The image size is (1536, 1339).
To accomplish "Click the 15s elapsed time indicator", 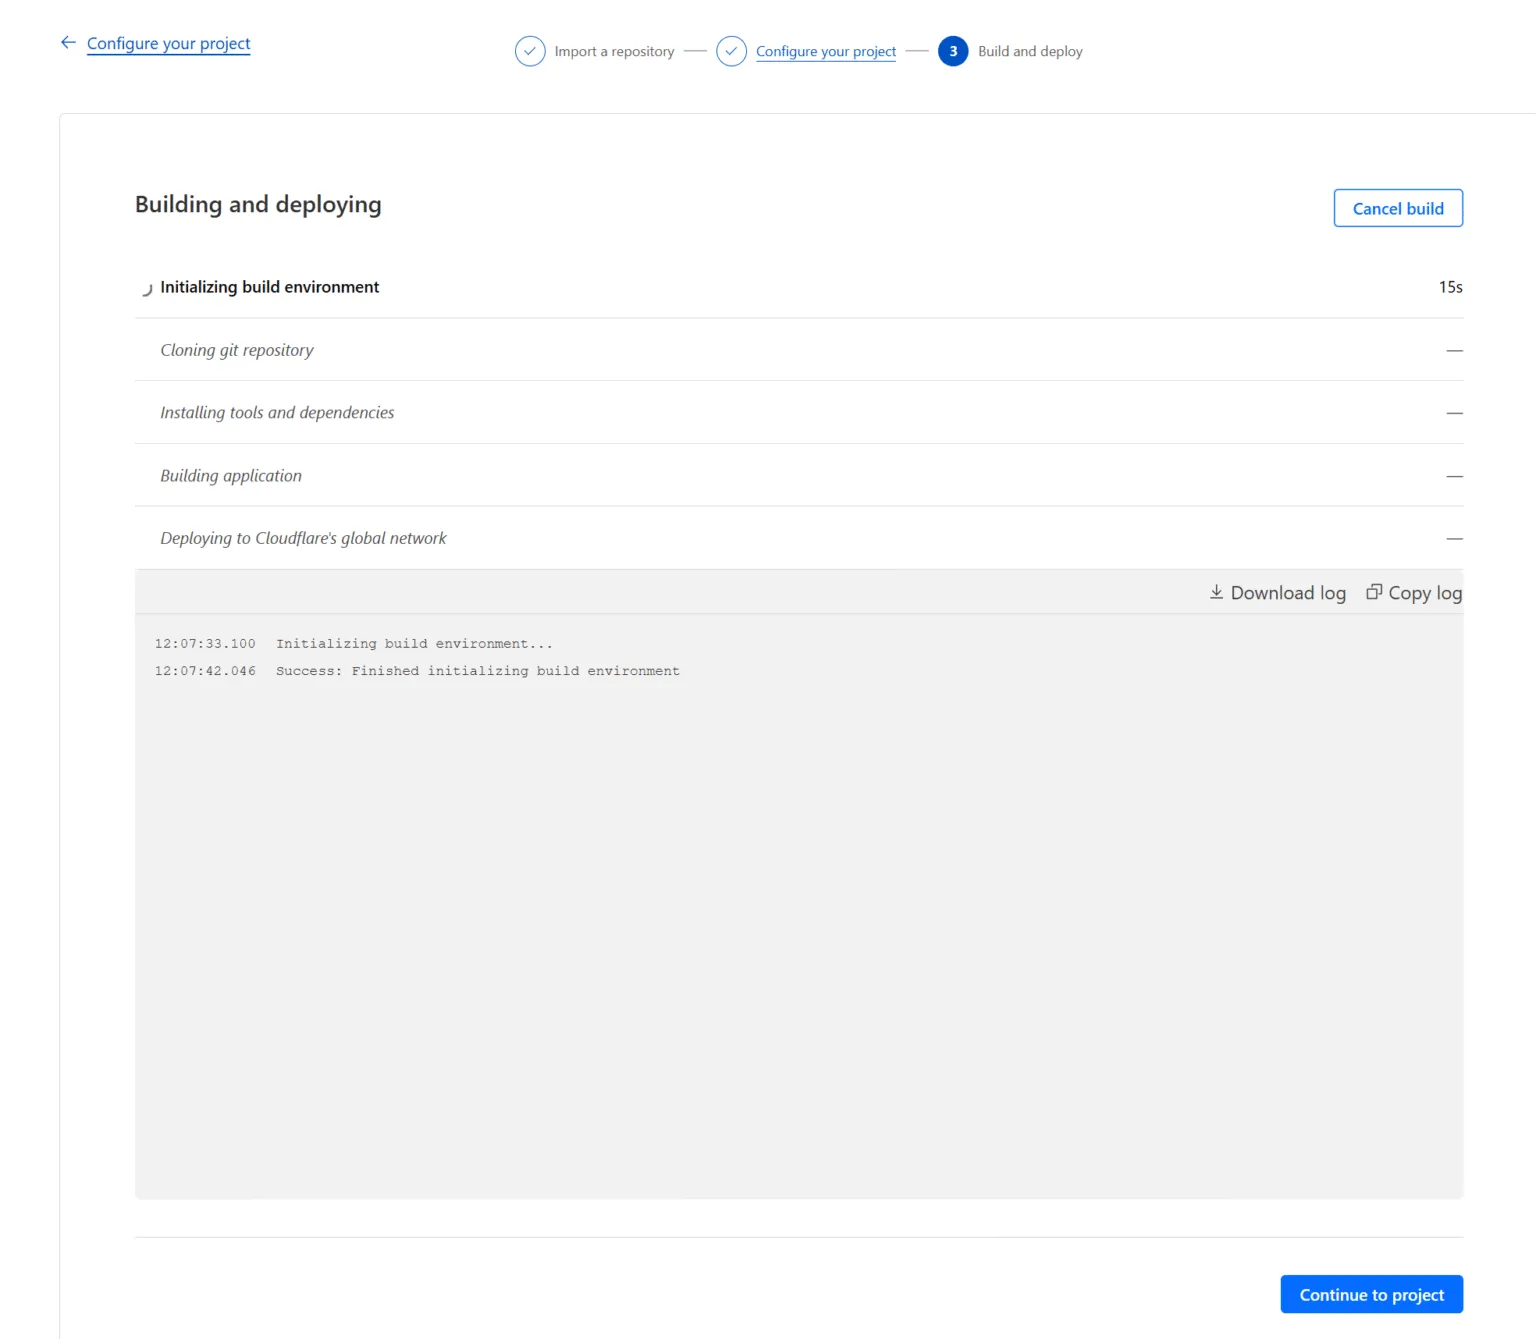I will [1450, 287].
